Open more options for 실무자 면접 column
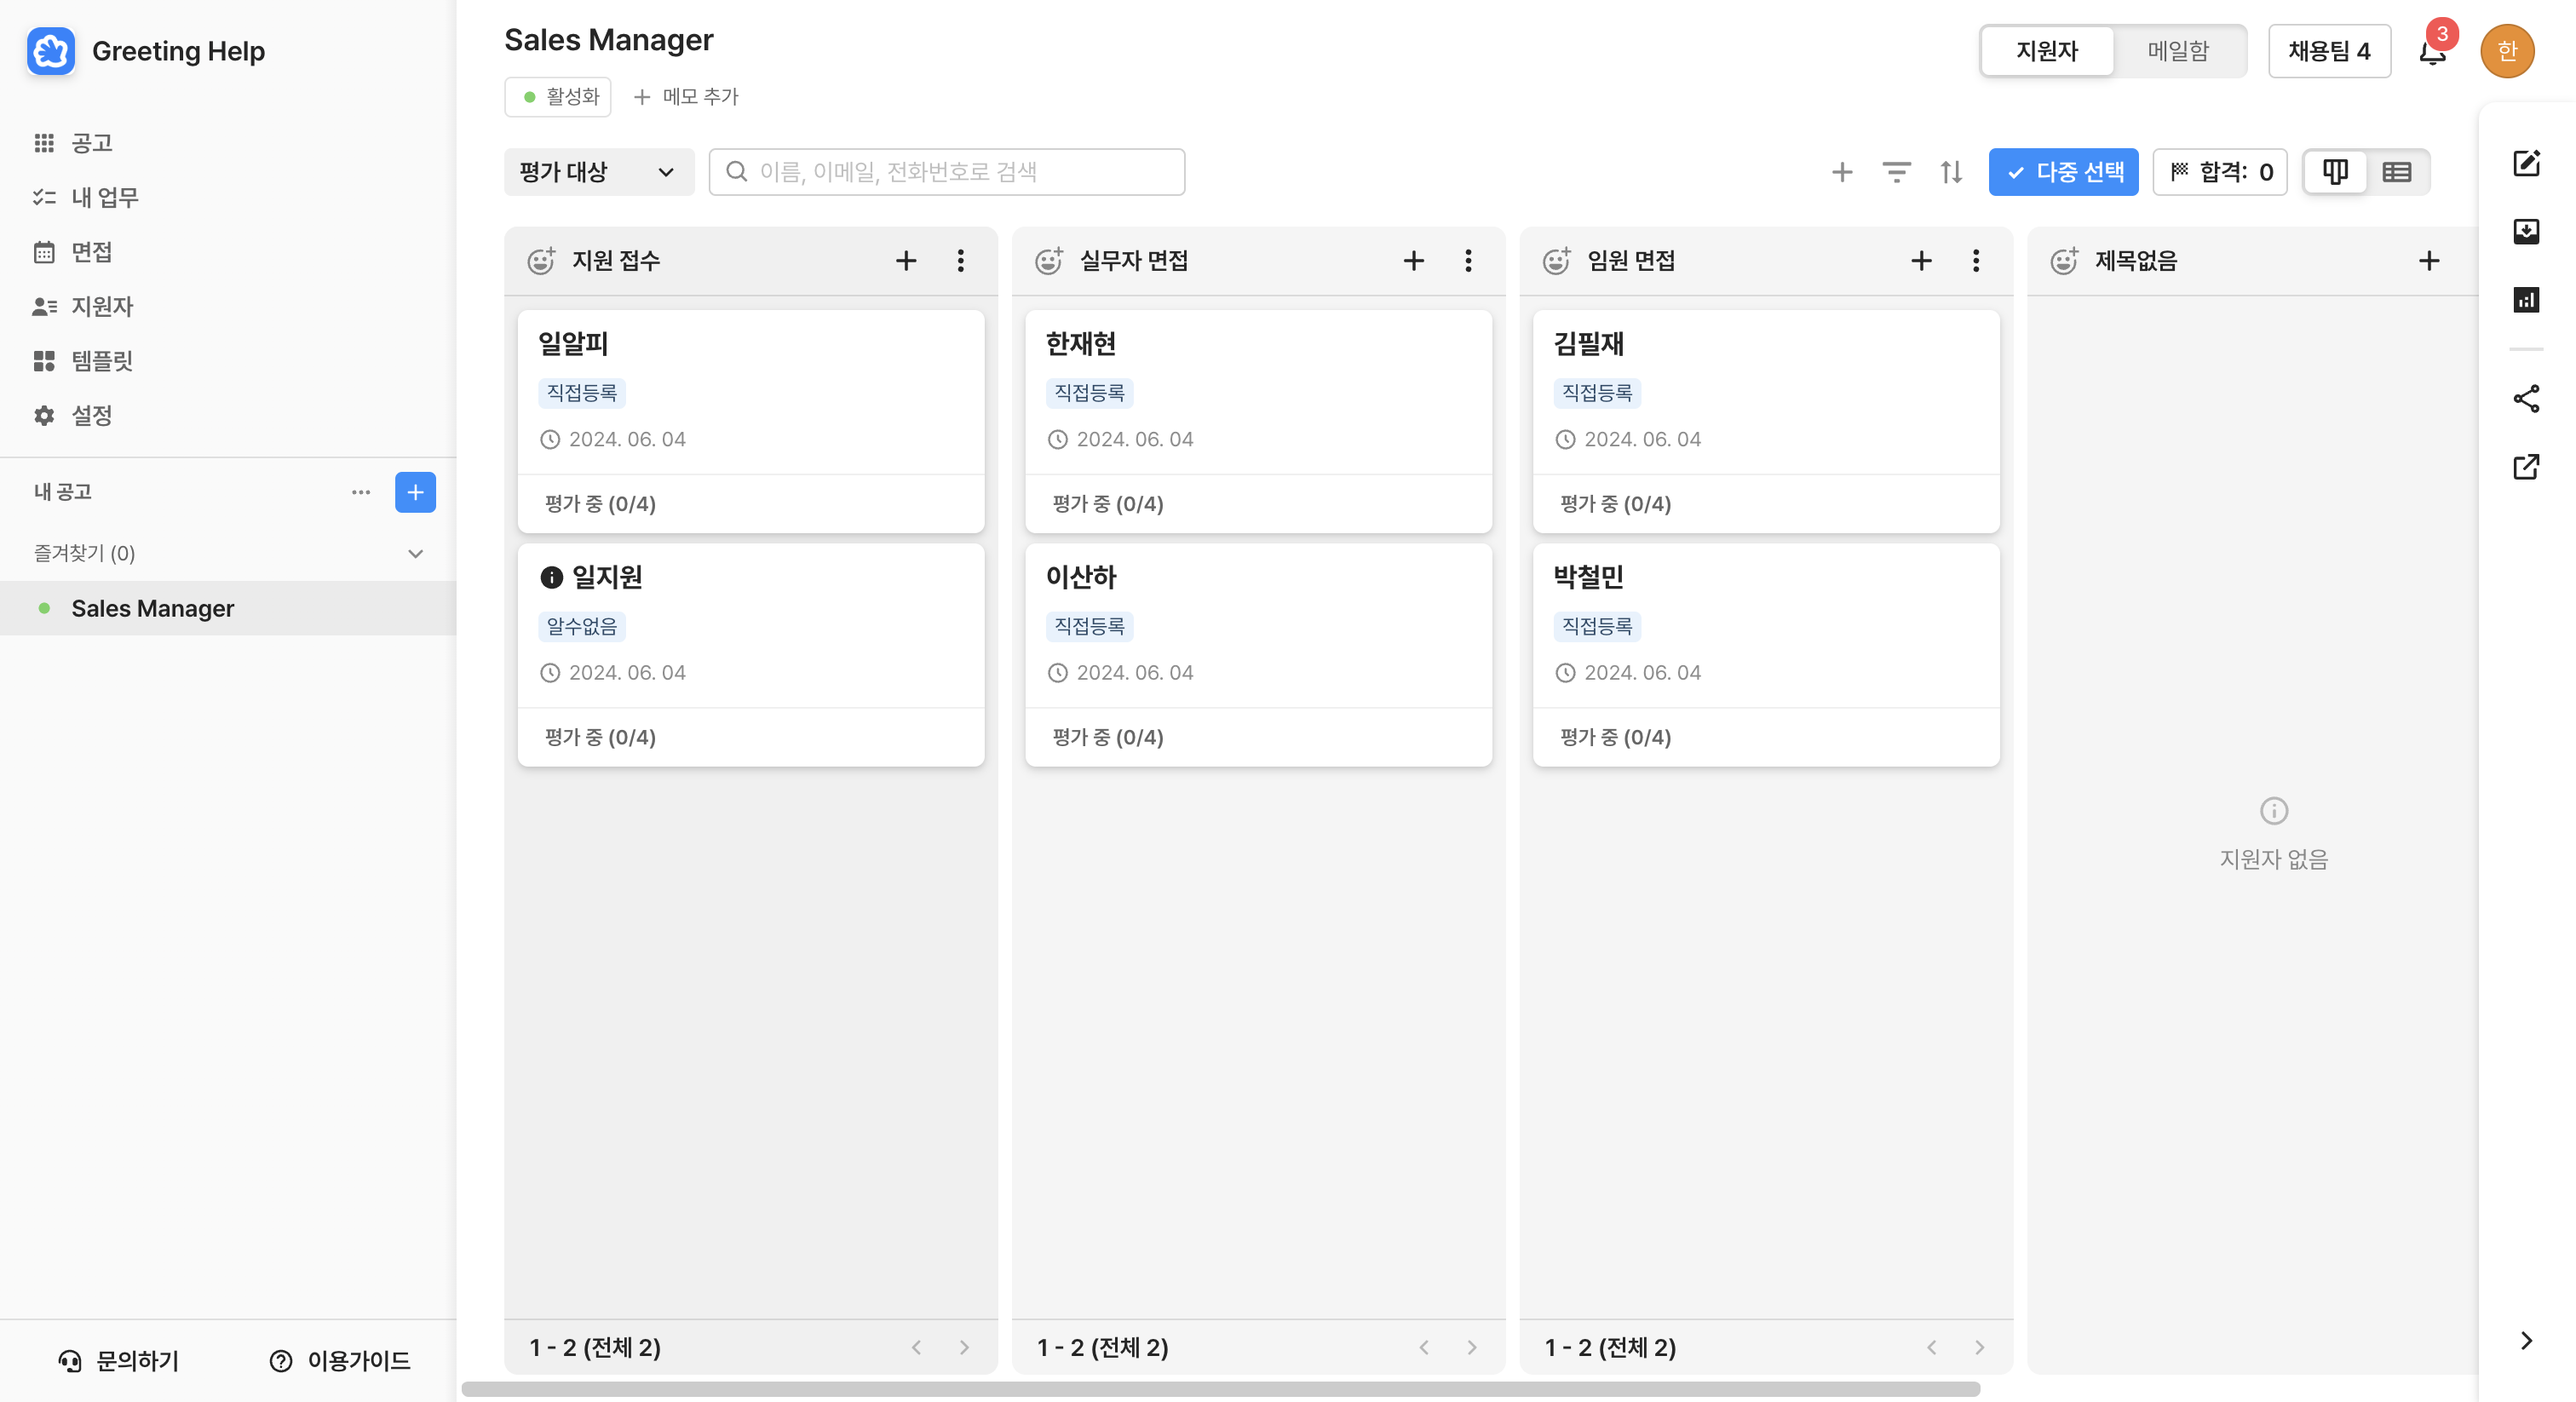The height and width of the screenshot is (1402, 2576). click(1468, 261)
